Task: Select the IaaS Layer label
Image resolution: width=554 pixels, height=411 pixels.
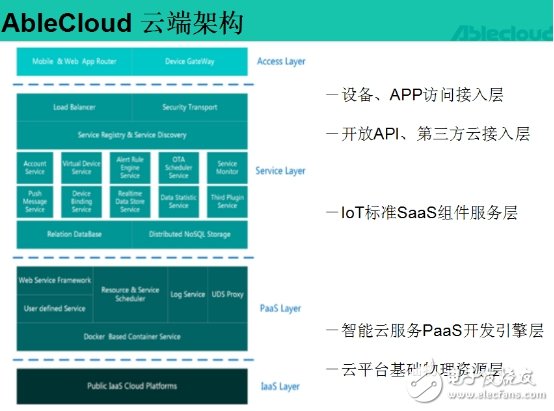Action: [x=280, y=387]
